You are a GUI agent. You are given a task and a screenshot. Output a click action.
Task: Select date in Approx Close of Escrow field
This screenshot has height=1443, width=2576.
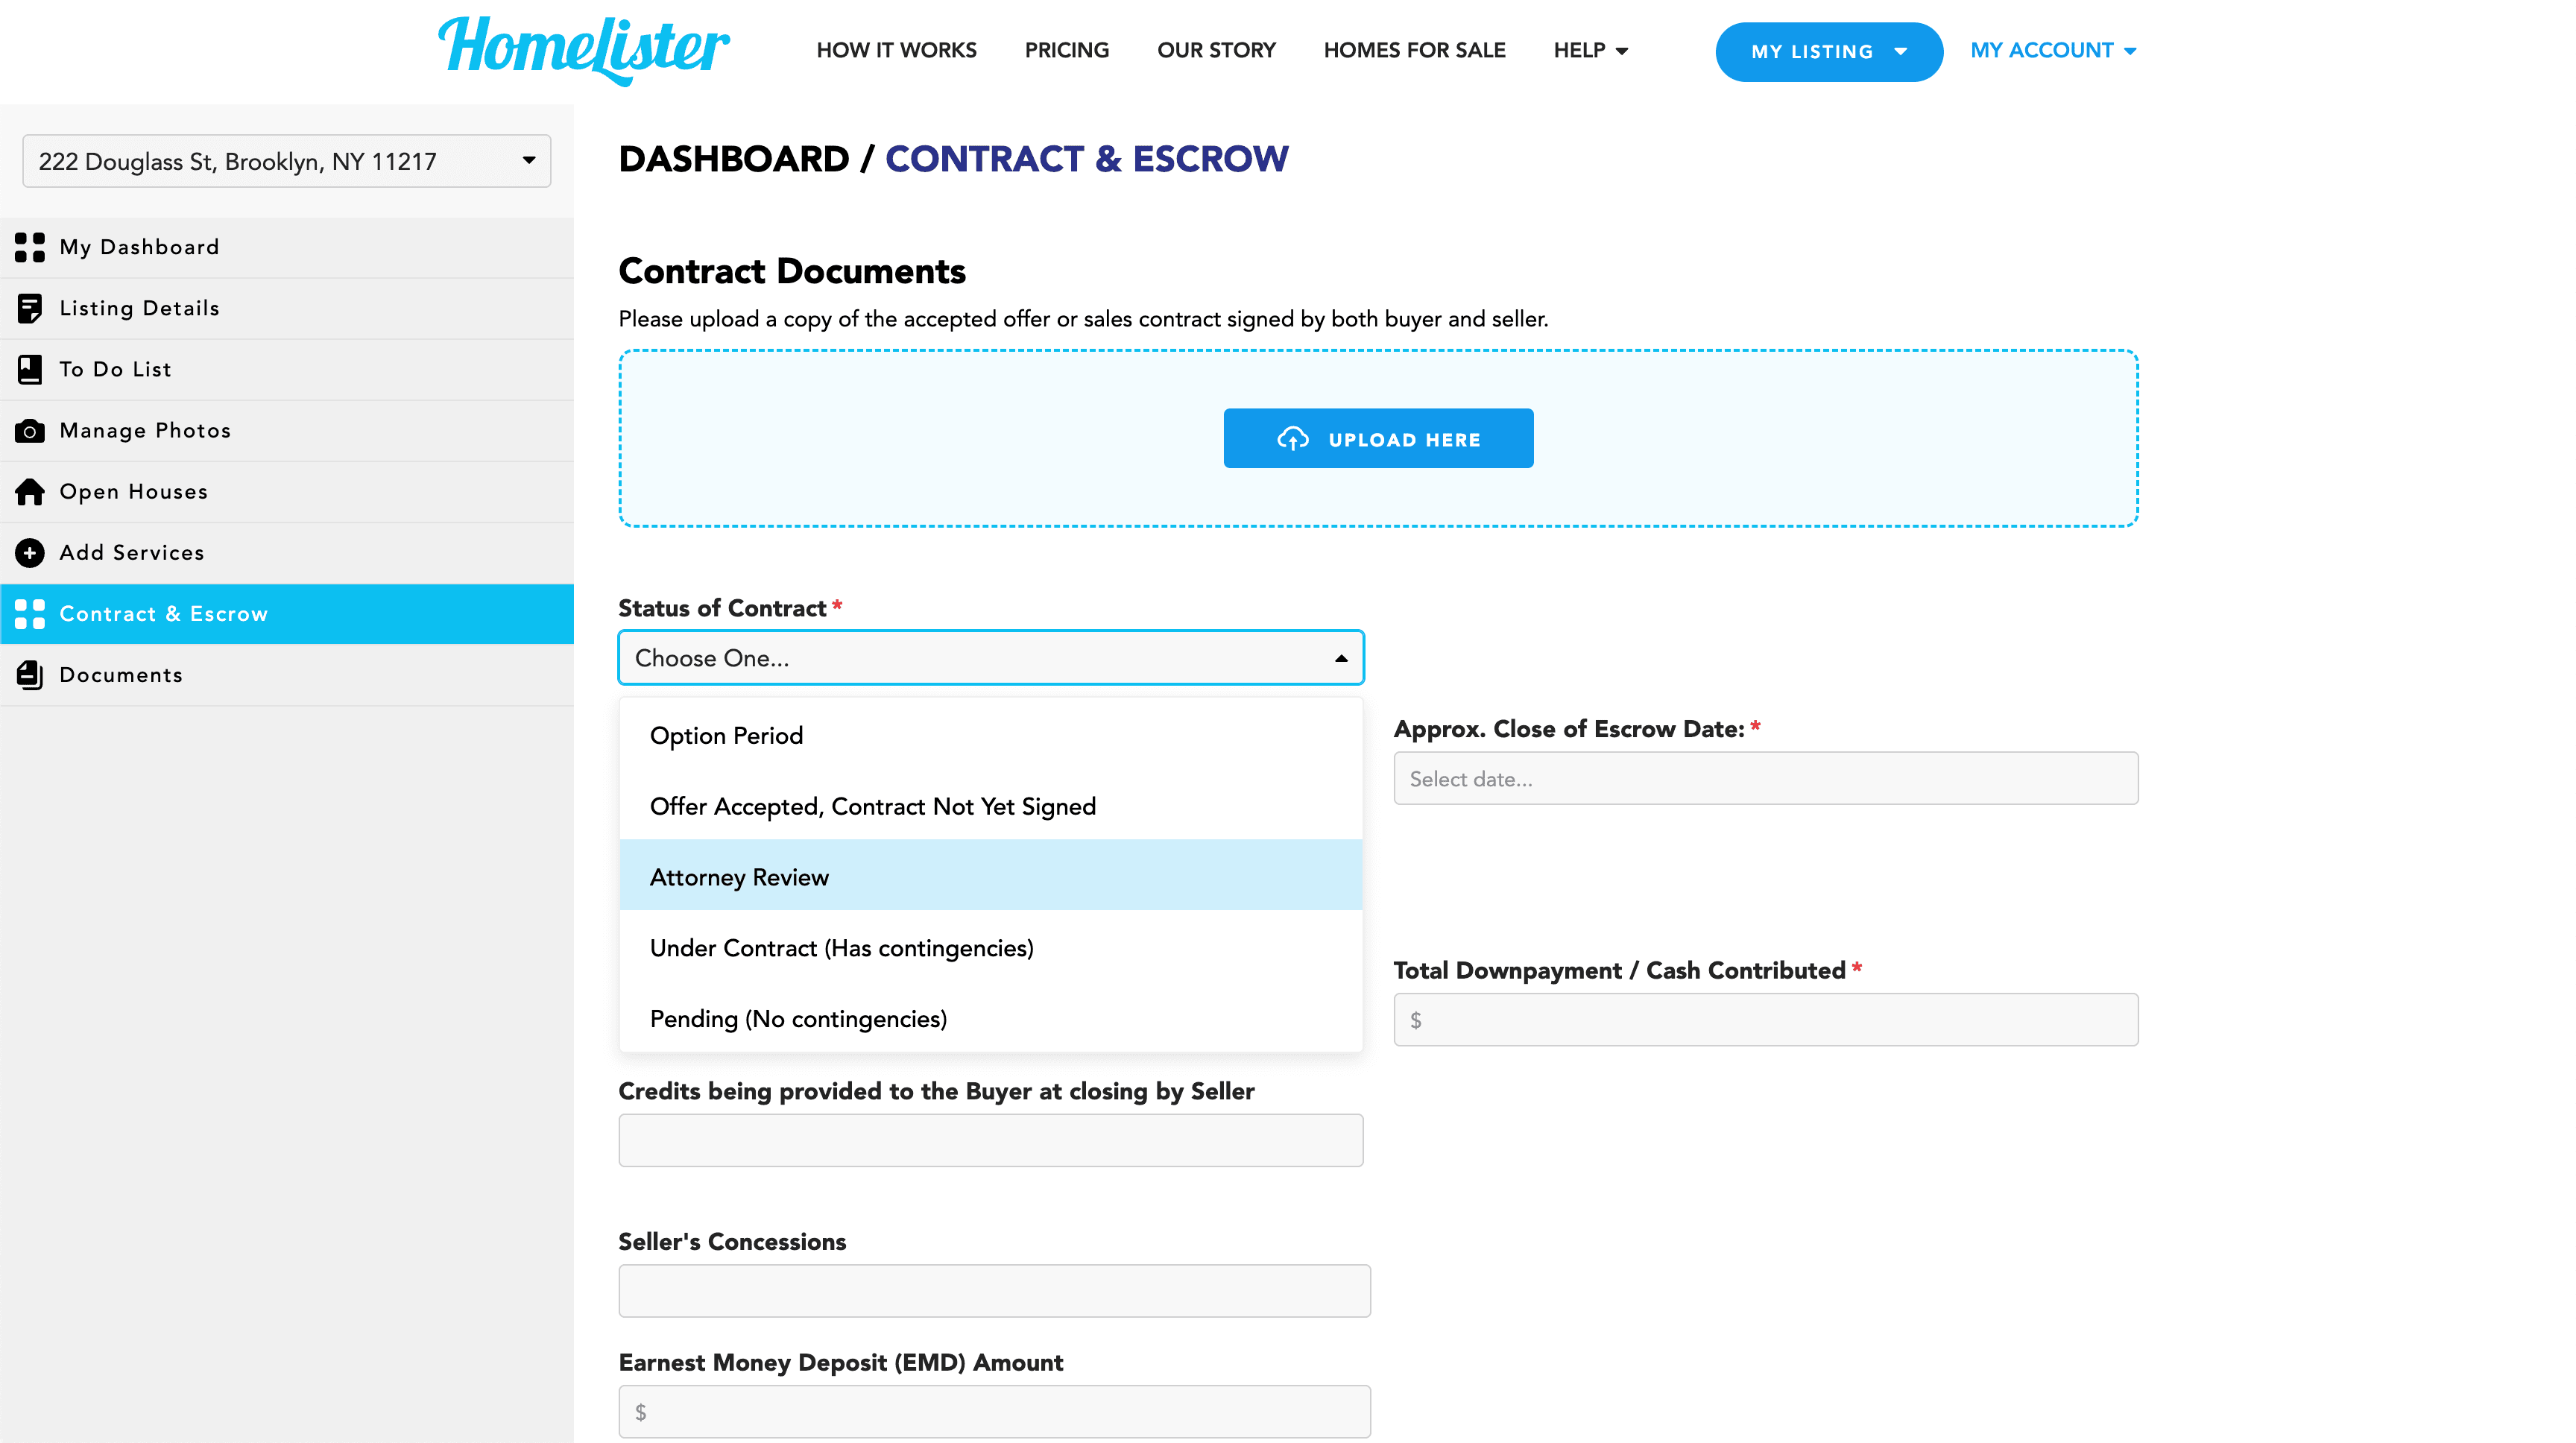(x=1766, y=778)
